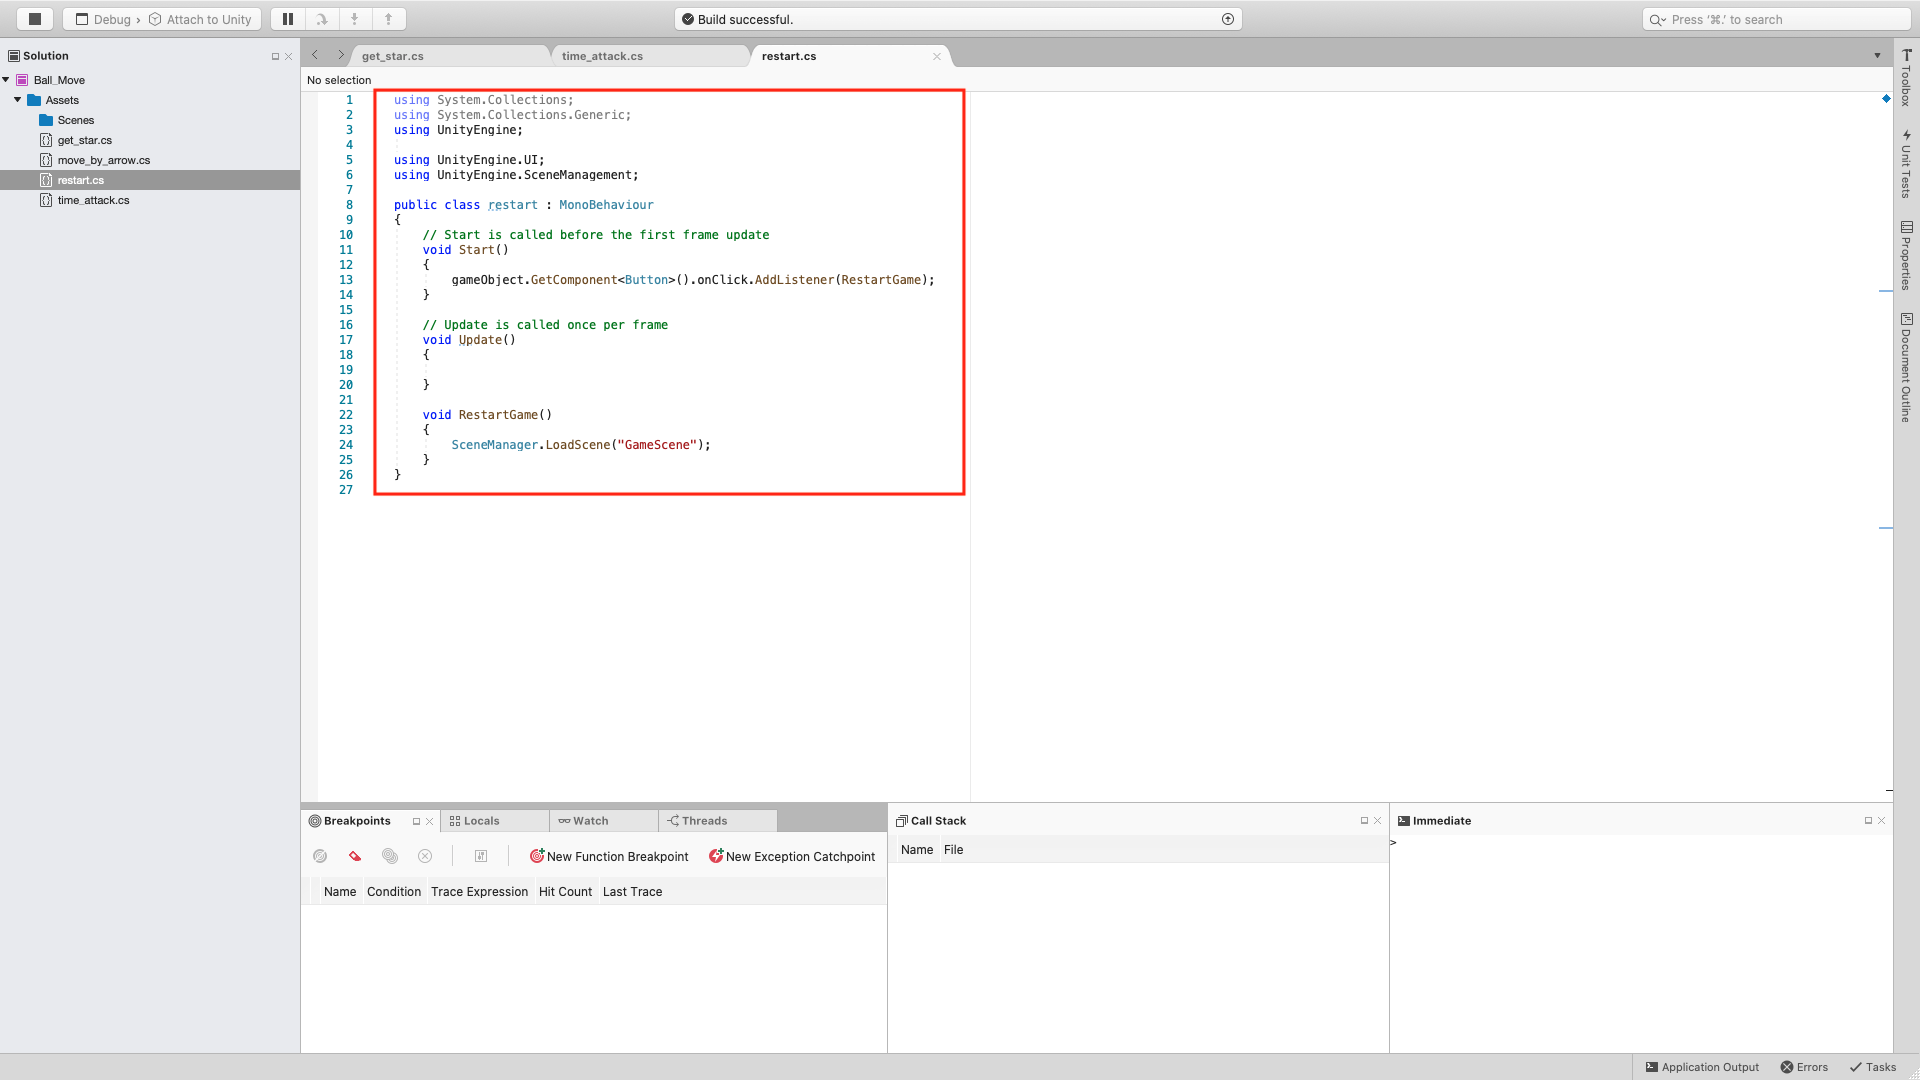
Task: Show the Document Outline side panel
Action: [1907, 368]
